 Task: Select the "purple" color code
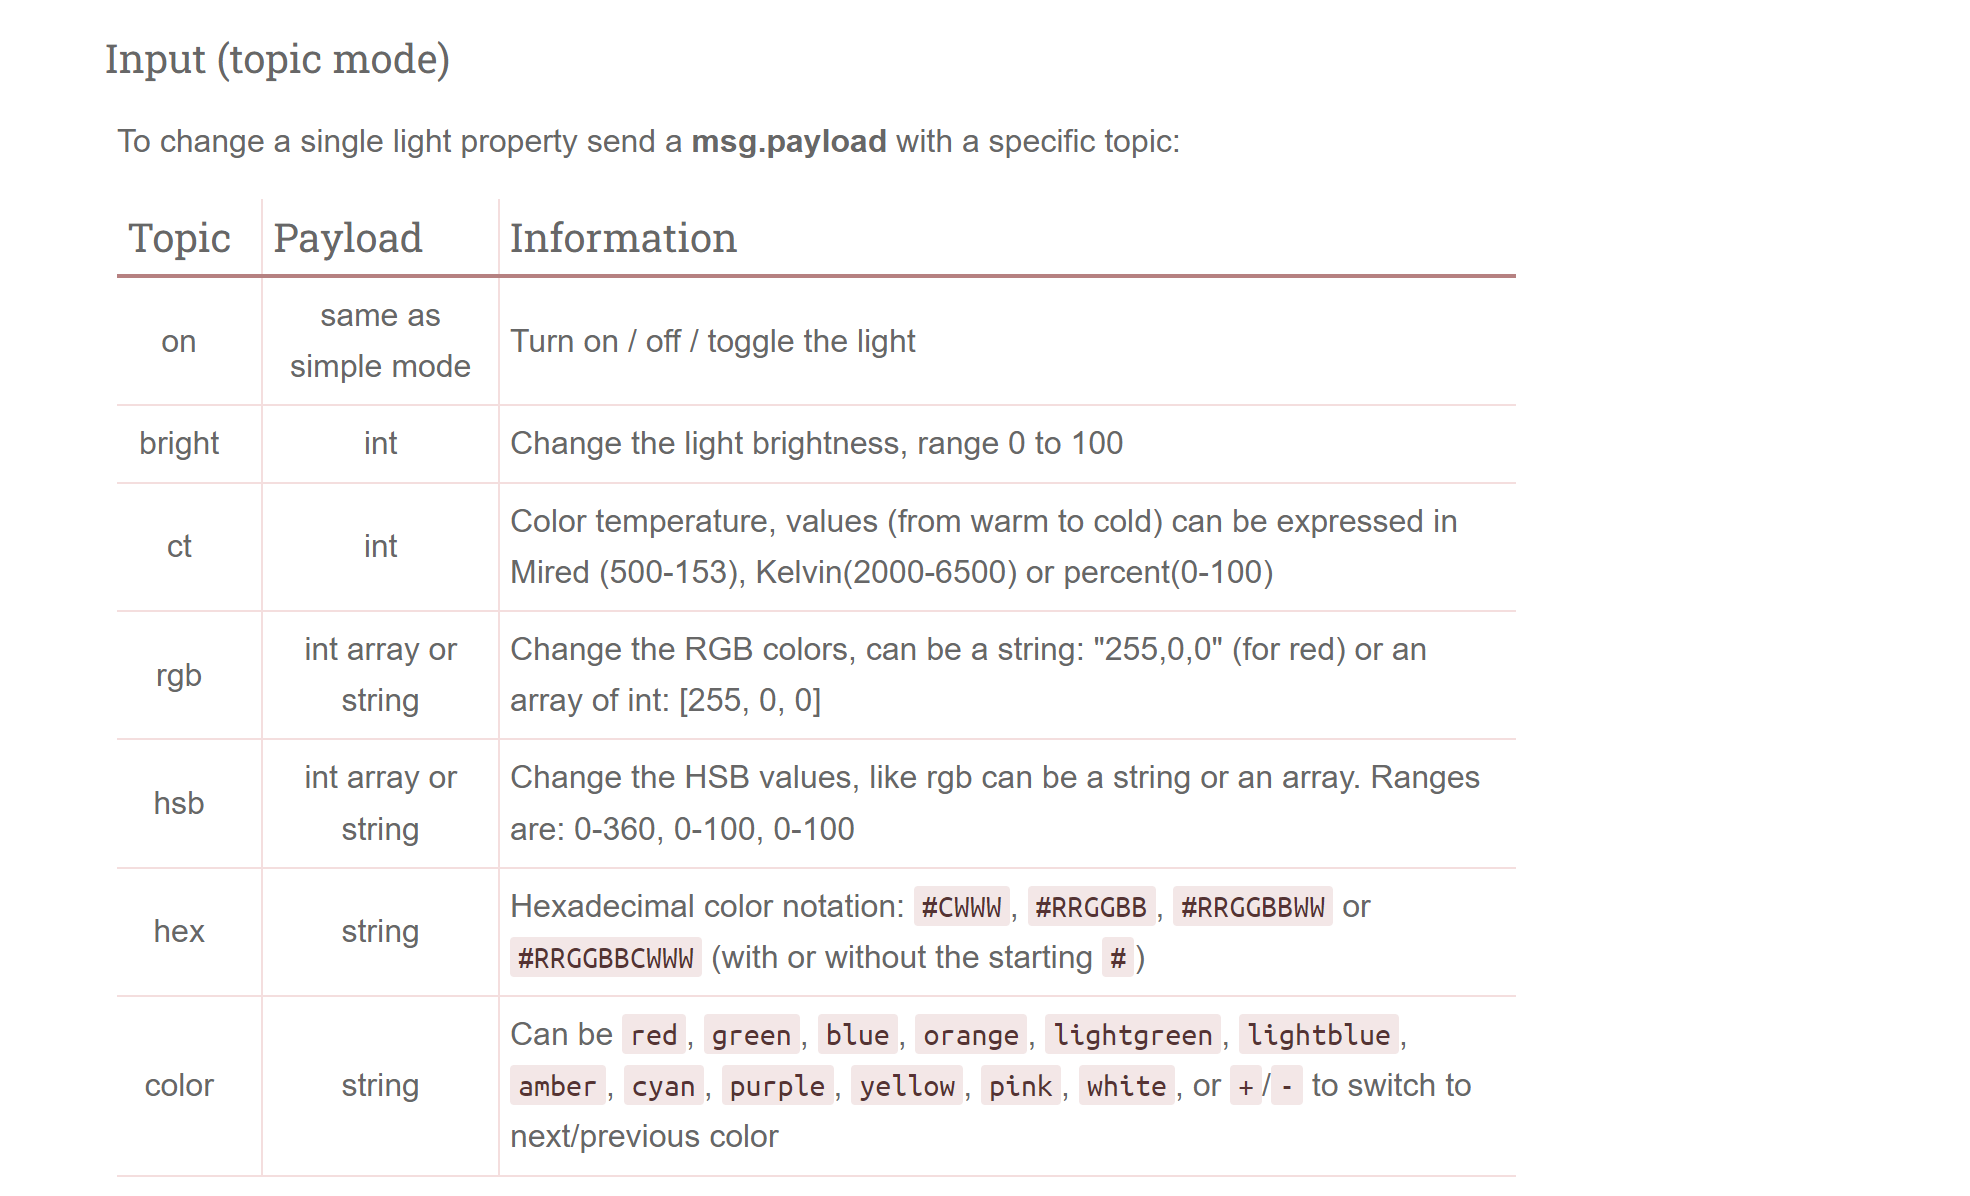[777, 1087]
